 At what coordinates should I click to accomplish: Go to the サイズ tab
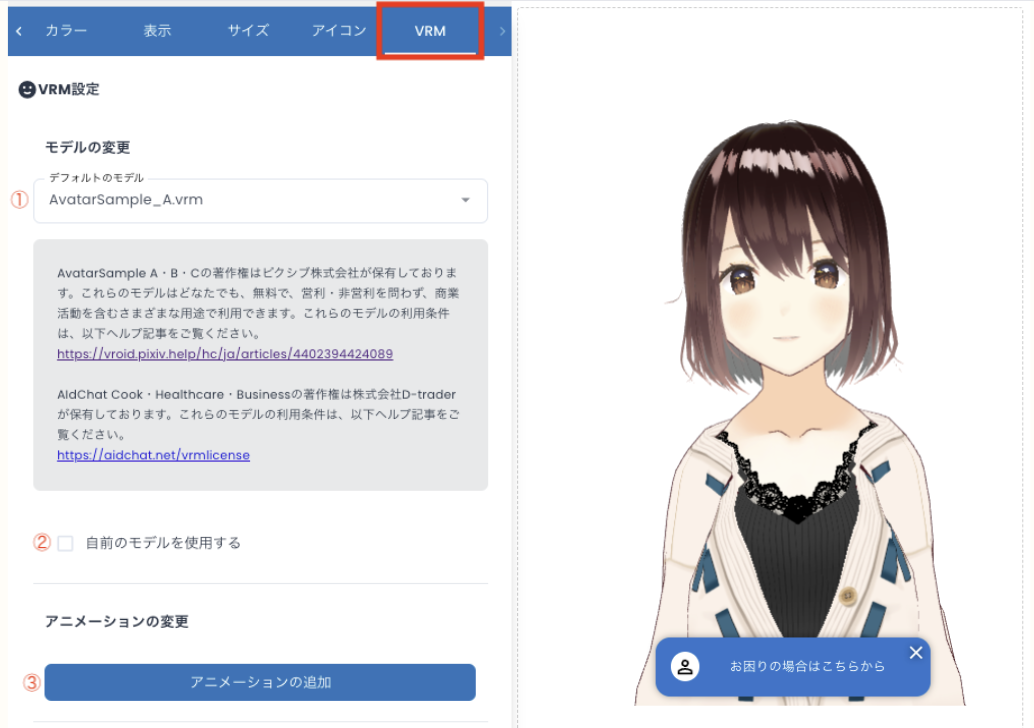248,30
